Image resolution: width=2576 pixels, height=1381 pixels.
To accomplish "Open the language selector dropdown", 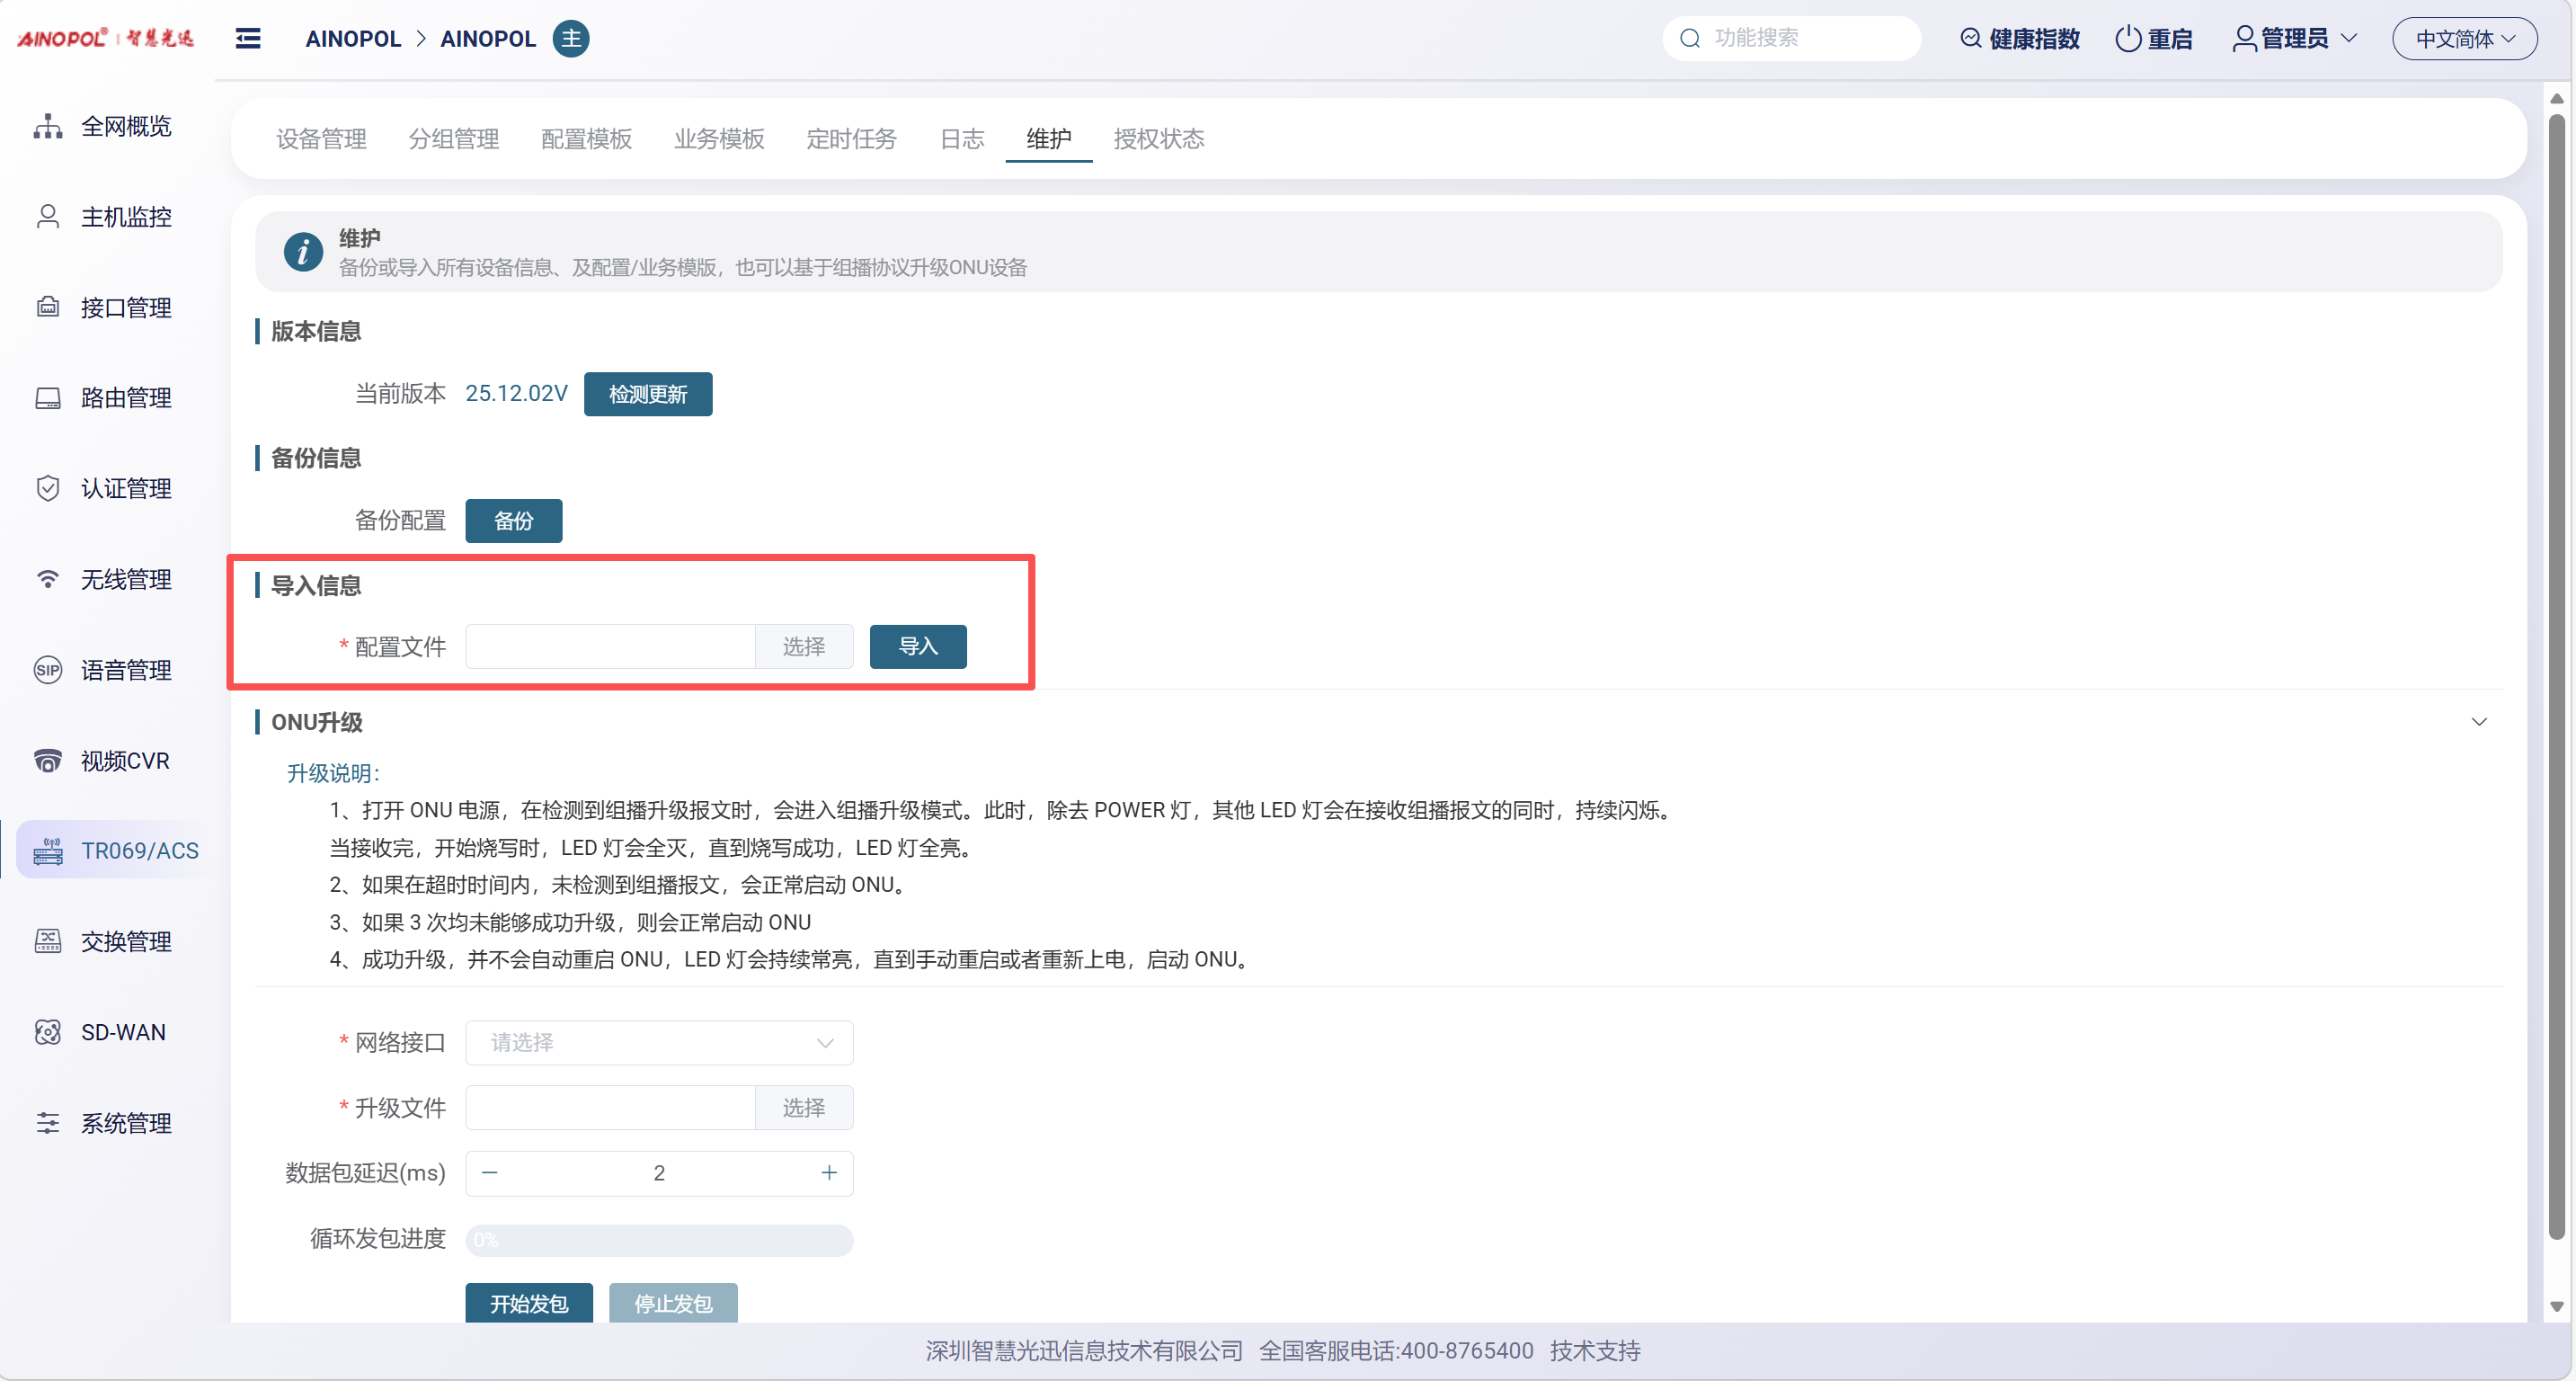I will [2464, 39].
